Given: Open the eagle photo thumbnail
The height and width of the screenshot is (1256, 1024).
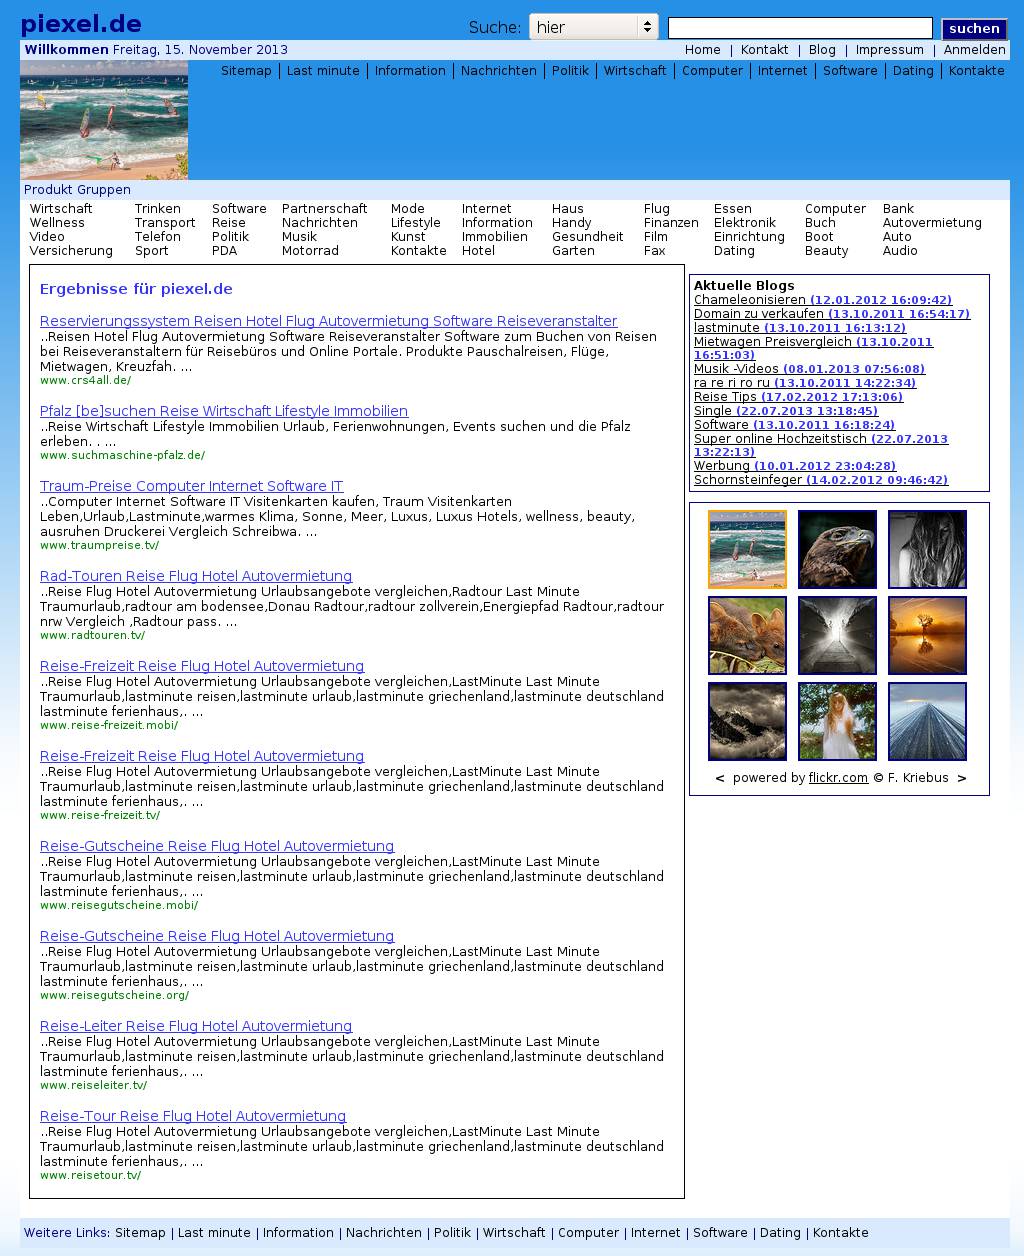Looking at the screenshot, I should (x=837, y=550).
